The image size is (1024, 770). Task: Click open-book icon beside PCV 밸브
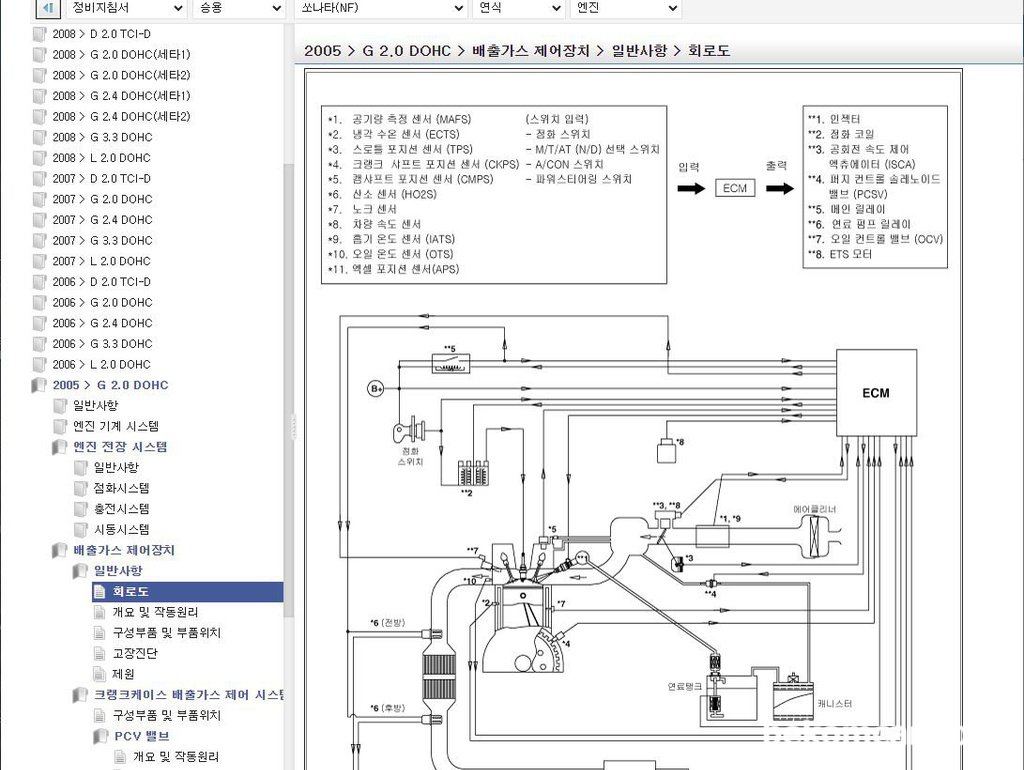(101, 737)
